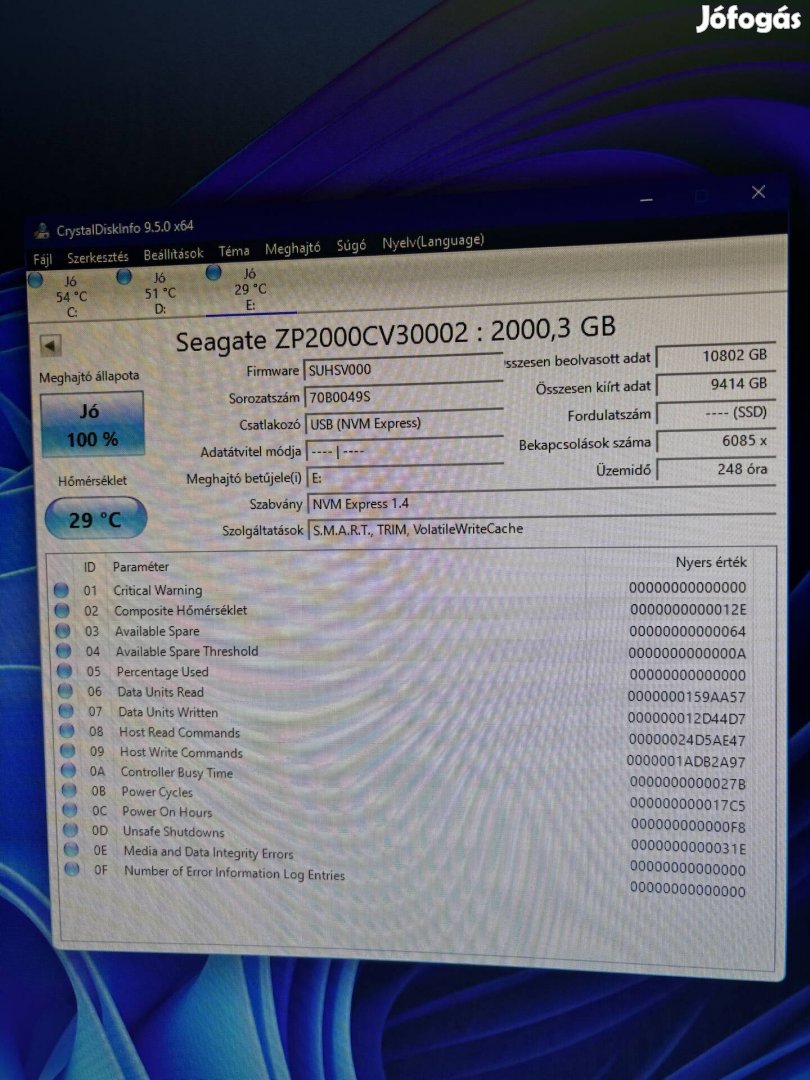This screenshot has width=810, height=1080.
Task: Select the Power On Hours parameter name
Action: tap(167, 811)
